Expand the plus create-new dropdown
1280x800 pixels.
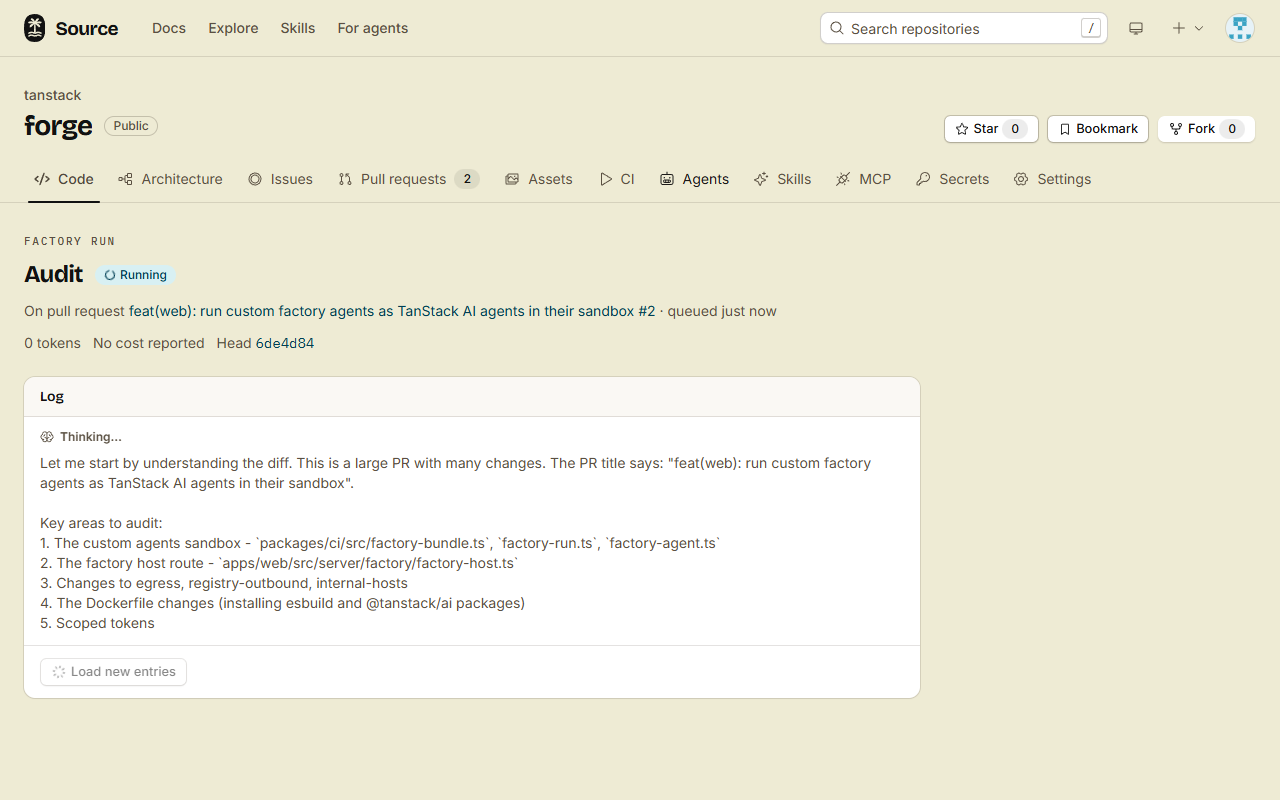(1187, 28)
